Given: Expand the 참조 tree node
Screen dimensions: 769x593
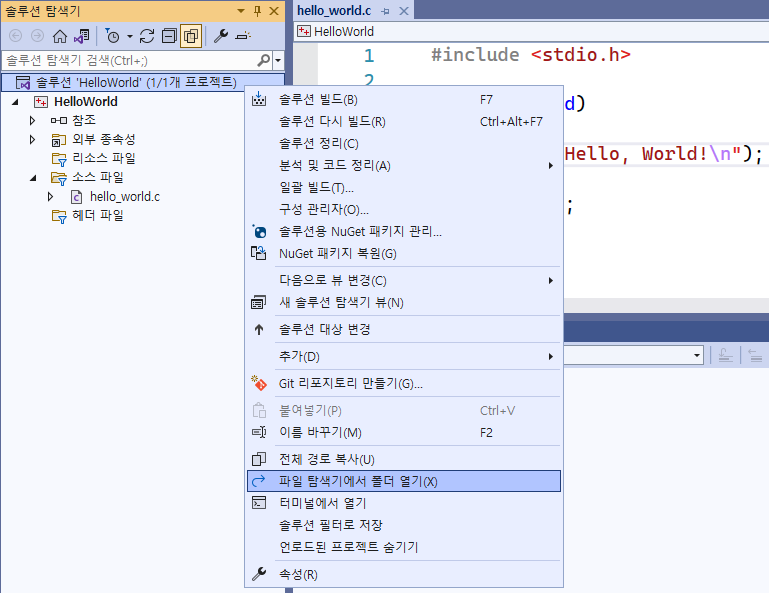Looking at the screenshot, I should [33, 120].
